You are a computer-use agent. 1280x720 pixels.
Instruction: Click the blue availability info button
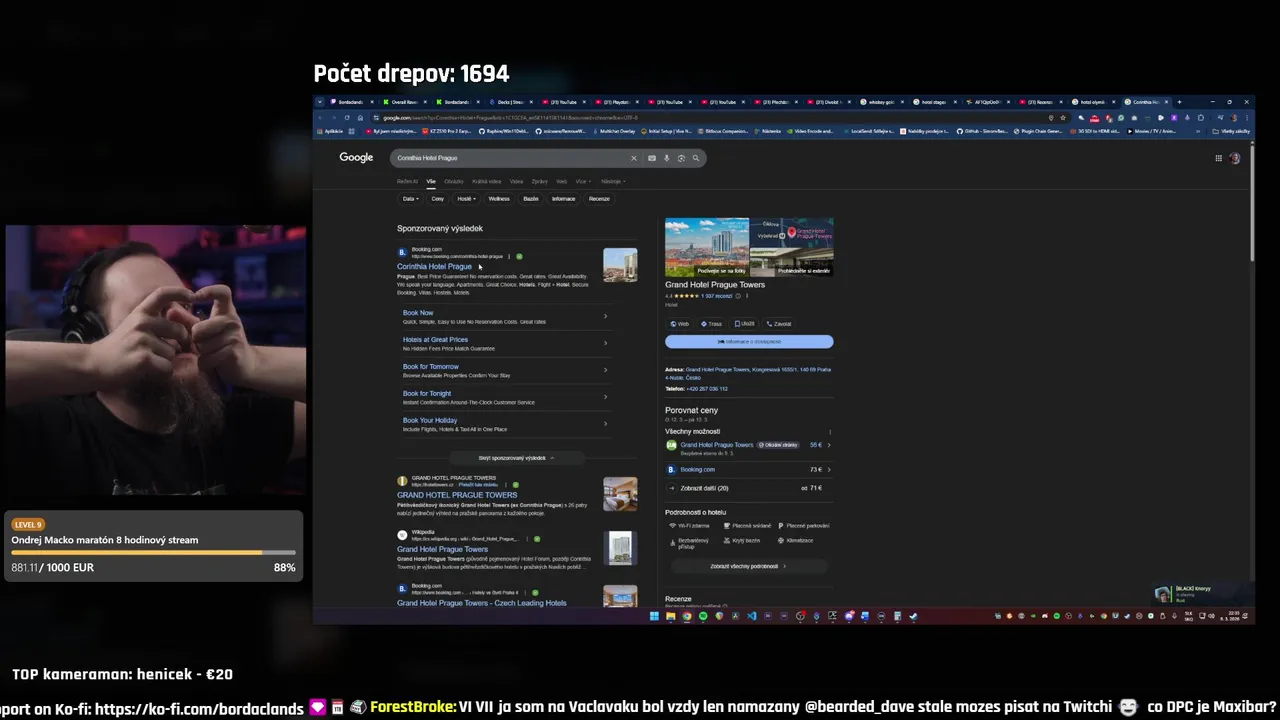(x=749, y=342)
